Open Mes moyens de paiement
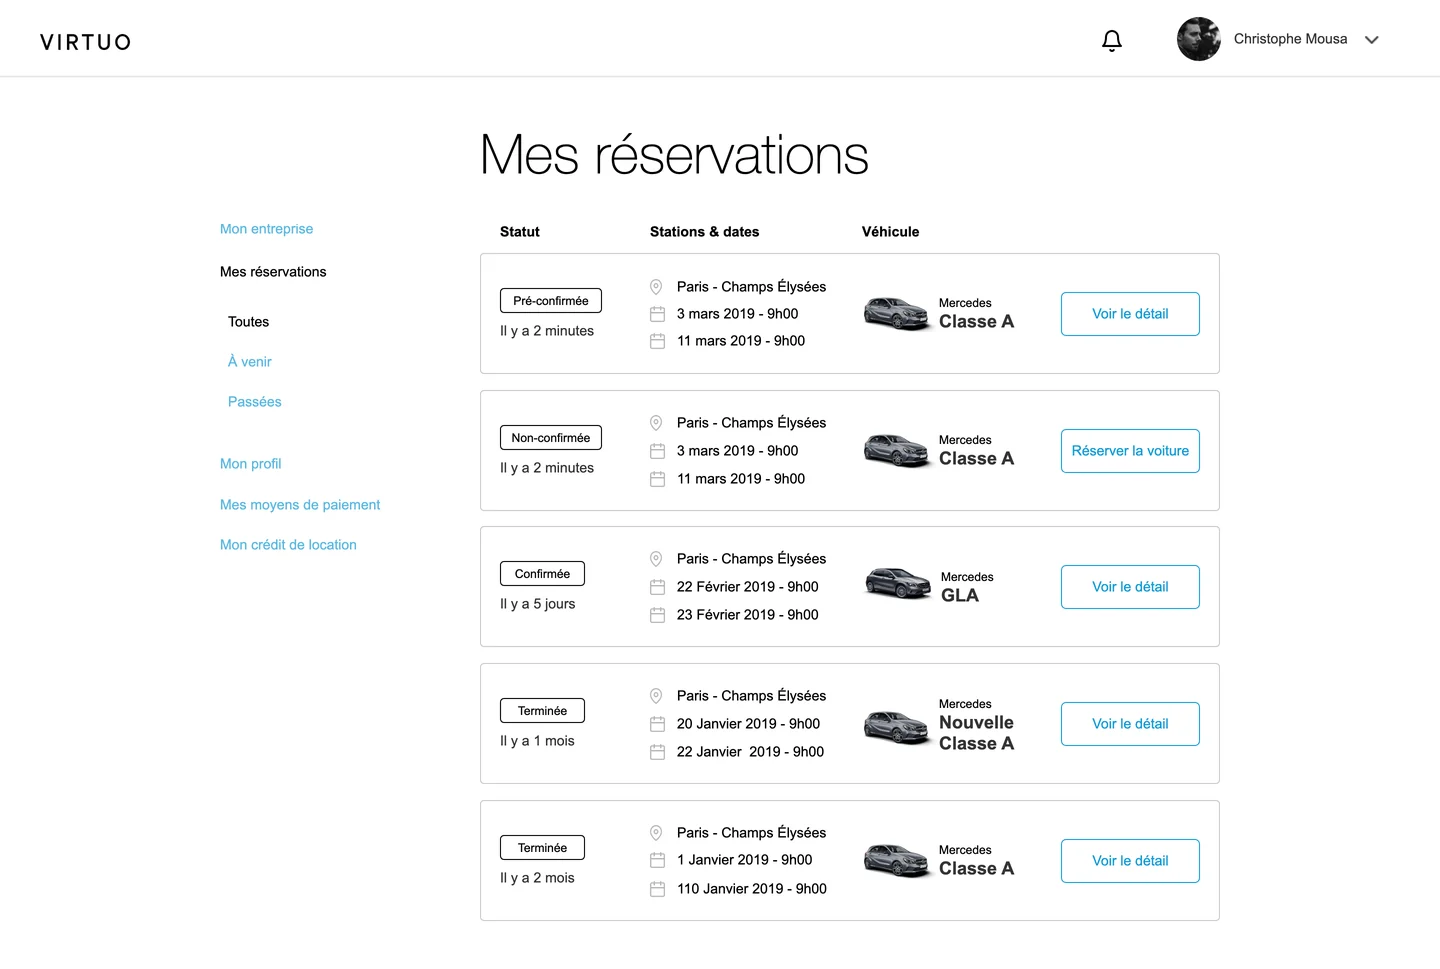This screenshot has height=969, width=1440. pyautogui.click(x=300, y=505)
